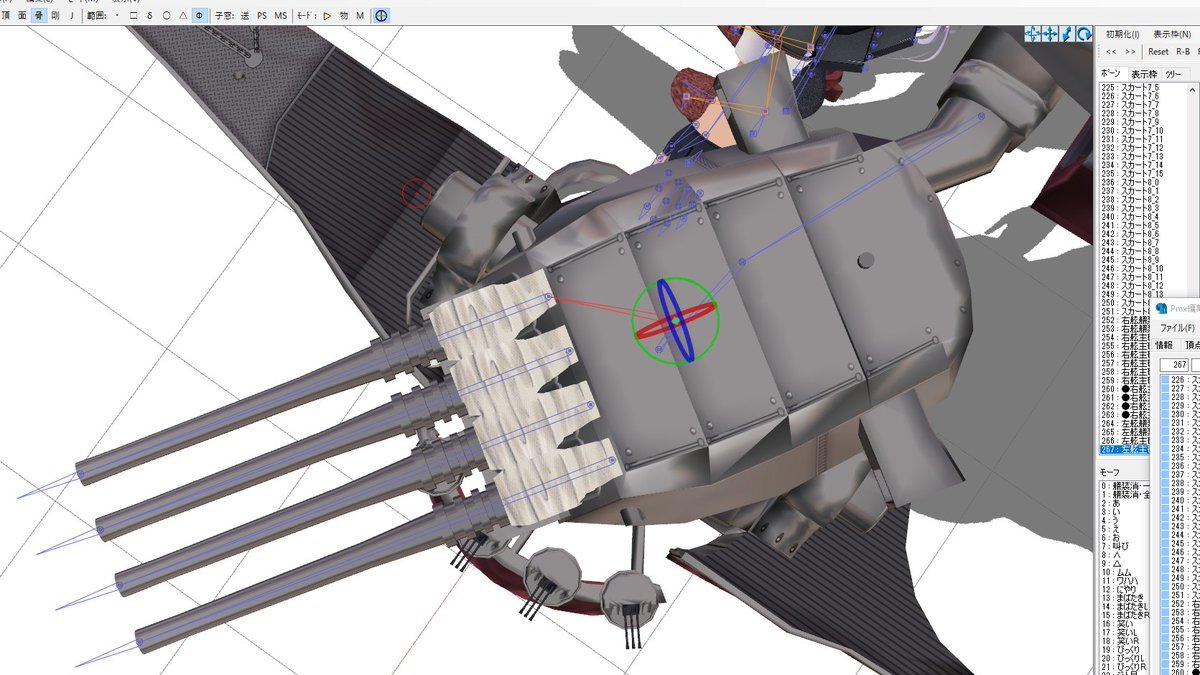Toggle the MS sub-window button
The image size is (1200, 675).
pyautogui.click(x=280, y=16)
